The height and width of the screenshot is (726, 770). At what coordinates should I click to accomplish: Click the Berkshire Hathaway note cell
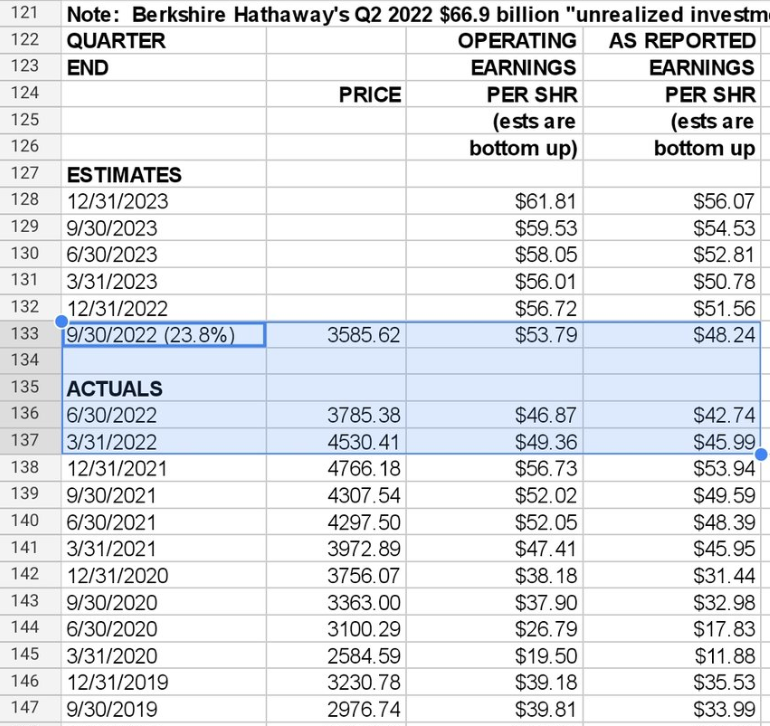[x=415, y=14]
